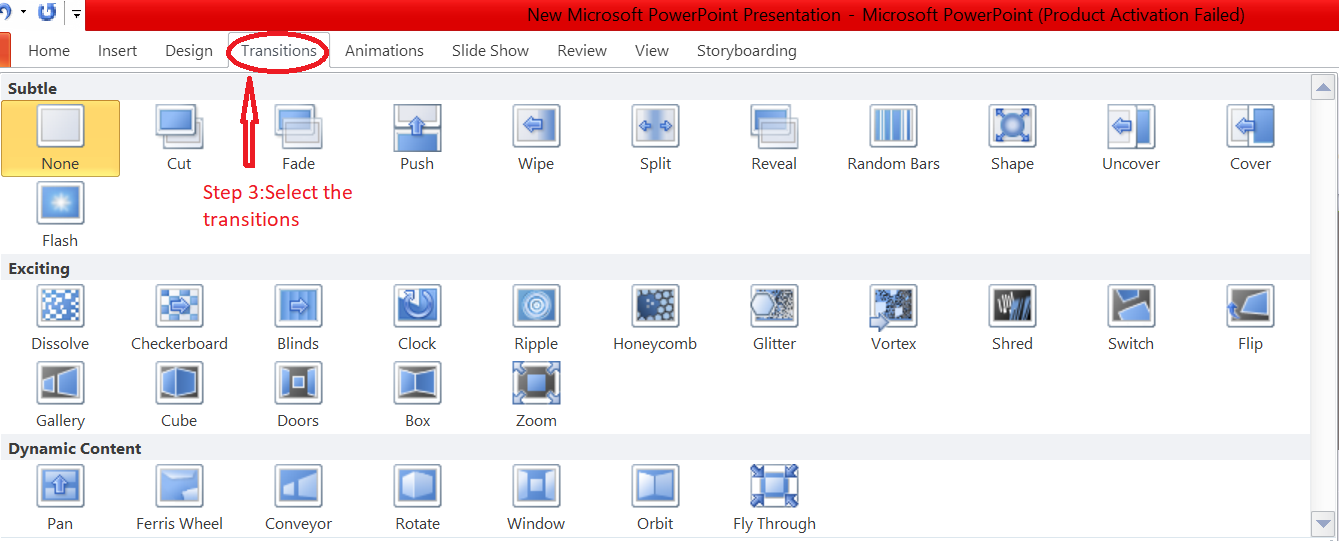Pick the Orbit transition
Viewport: 1339px width, 541px height.
pos(655,498)
